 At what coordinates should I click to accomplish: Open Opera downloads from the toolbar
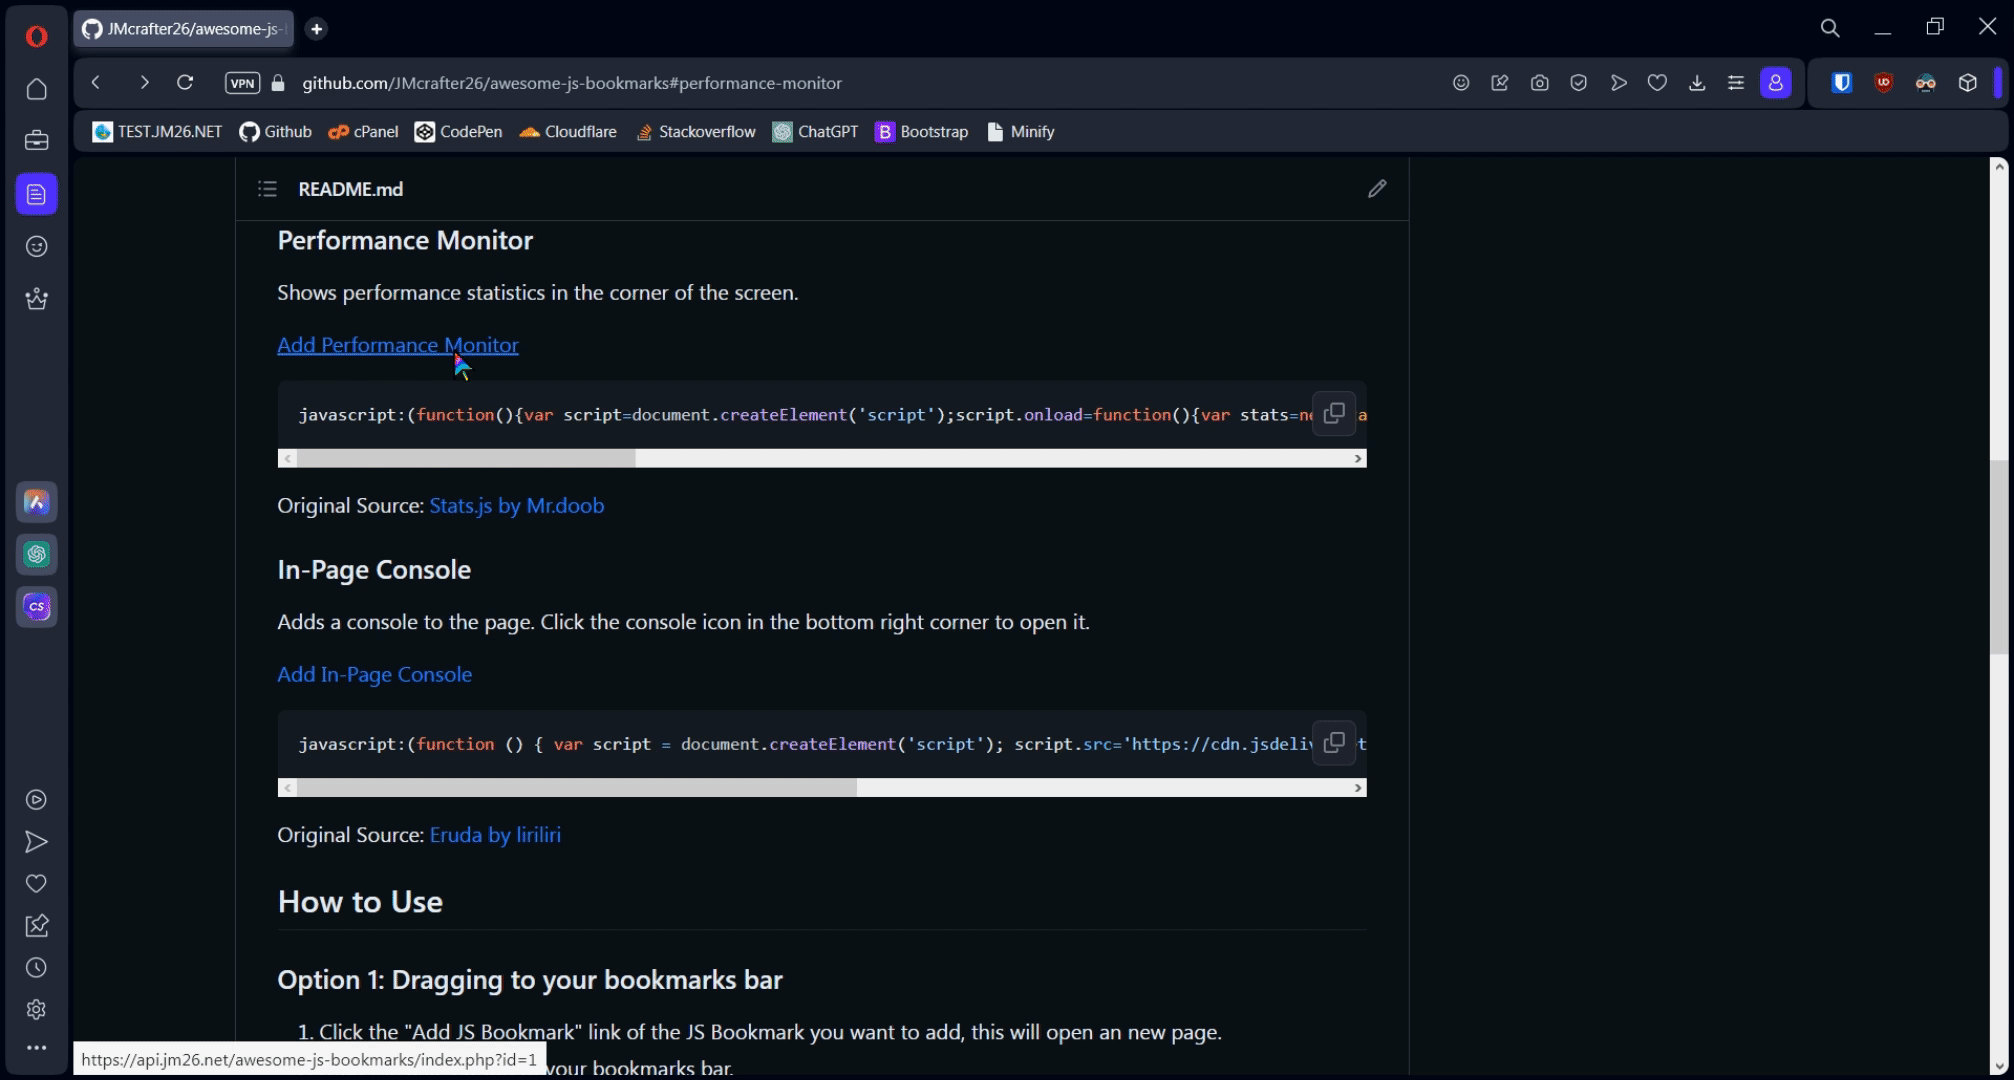1697,83
